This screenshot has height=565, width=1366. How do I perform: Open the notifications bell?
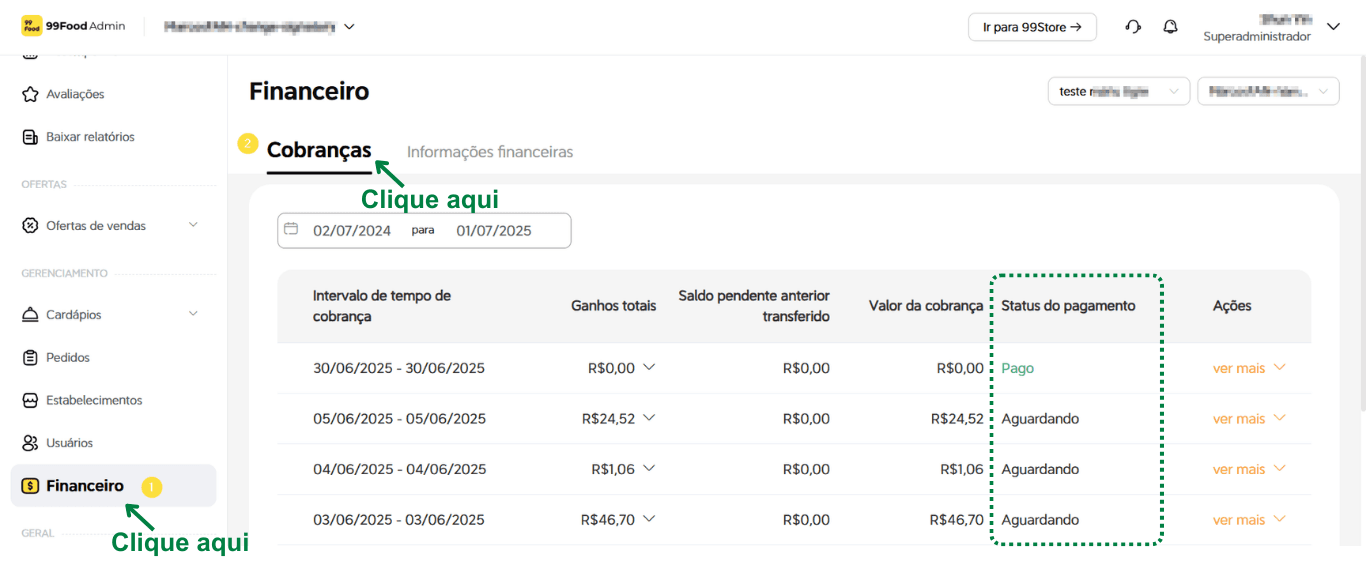click(1170, 27)
